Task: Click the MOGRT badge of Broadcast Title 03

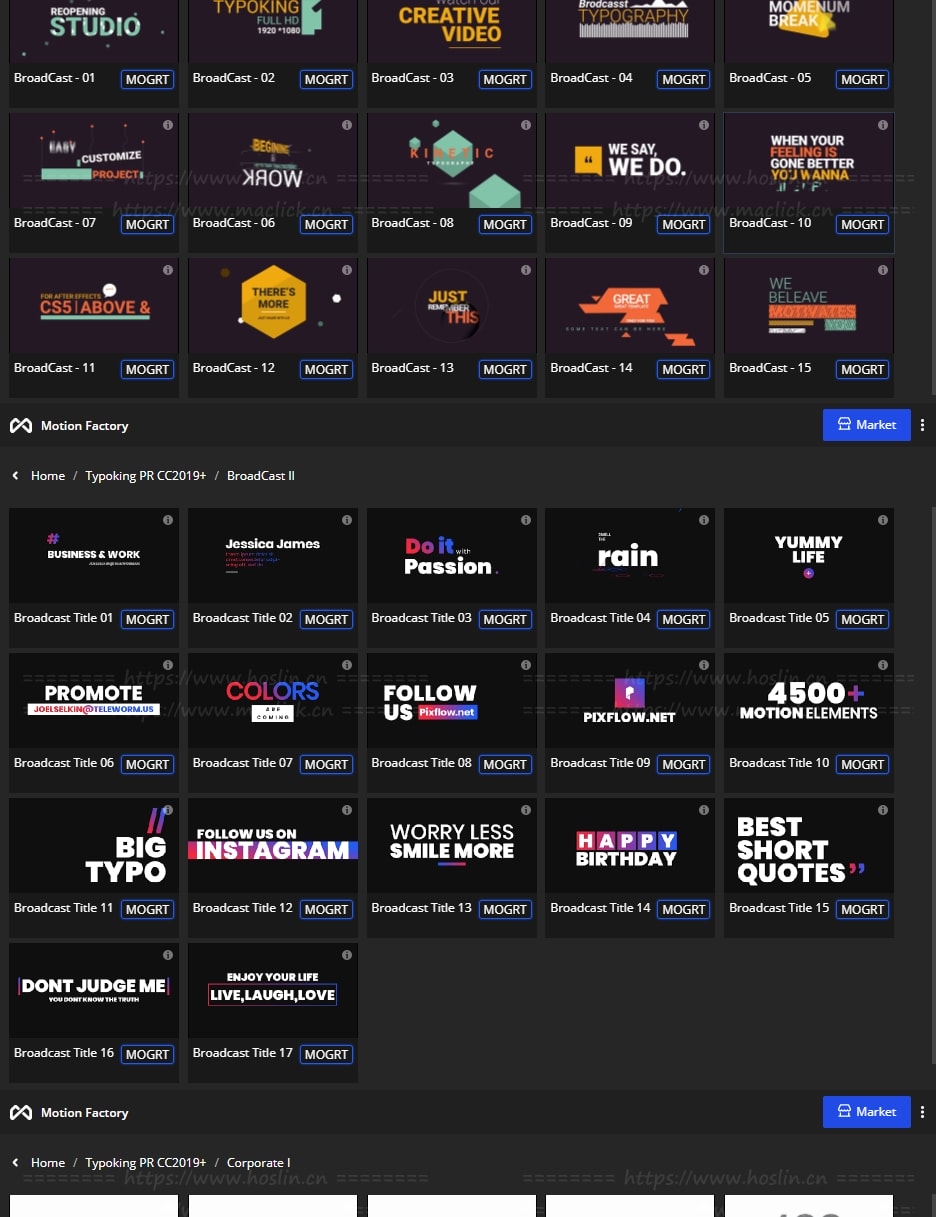Action: pyautogui.click(x=505, y=620)
